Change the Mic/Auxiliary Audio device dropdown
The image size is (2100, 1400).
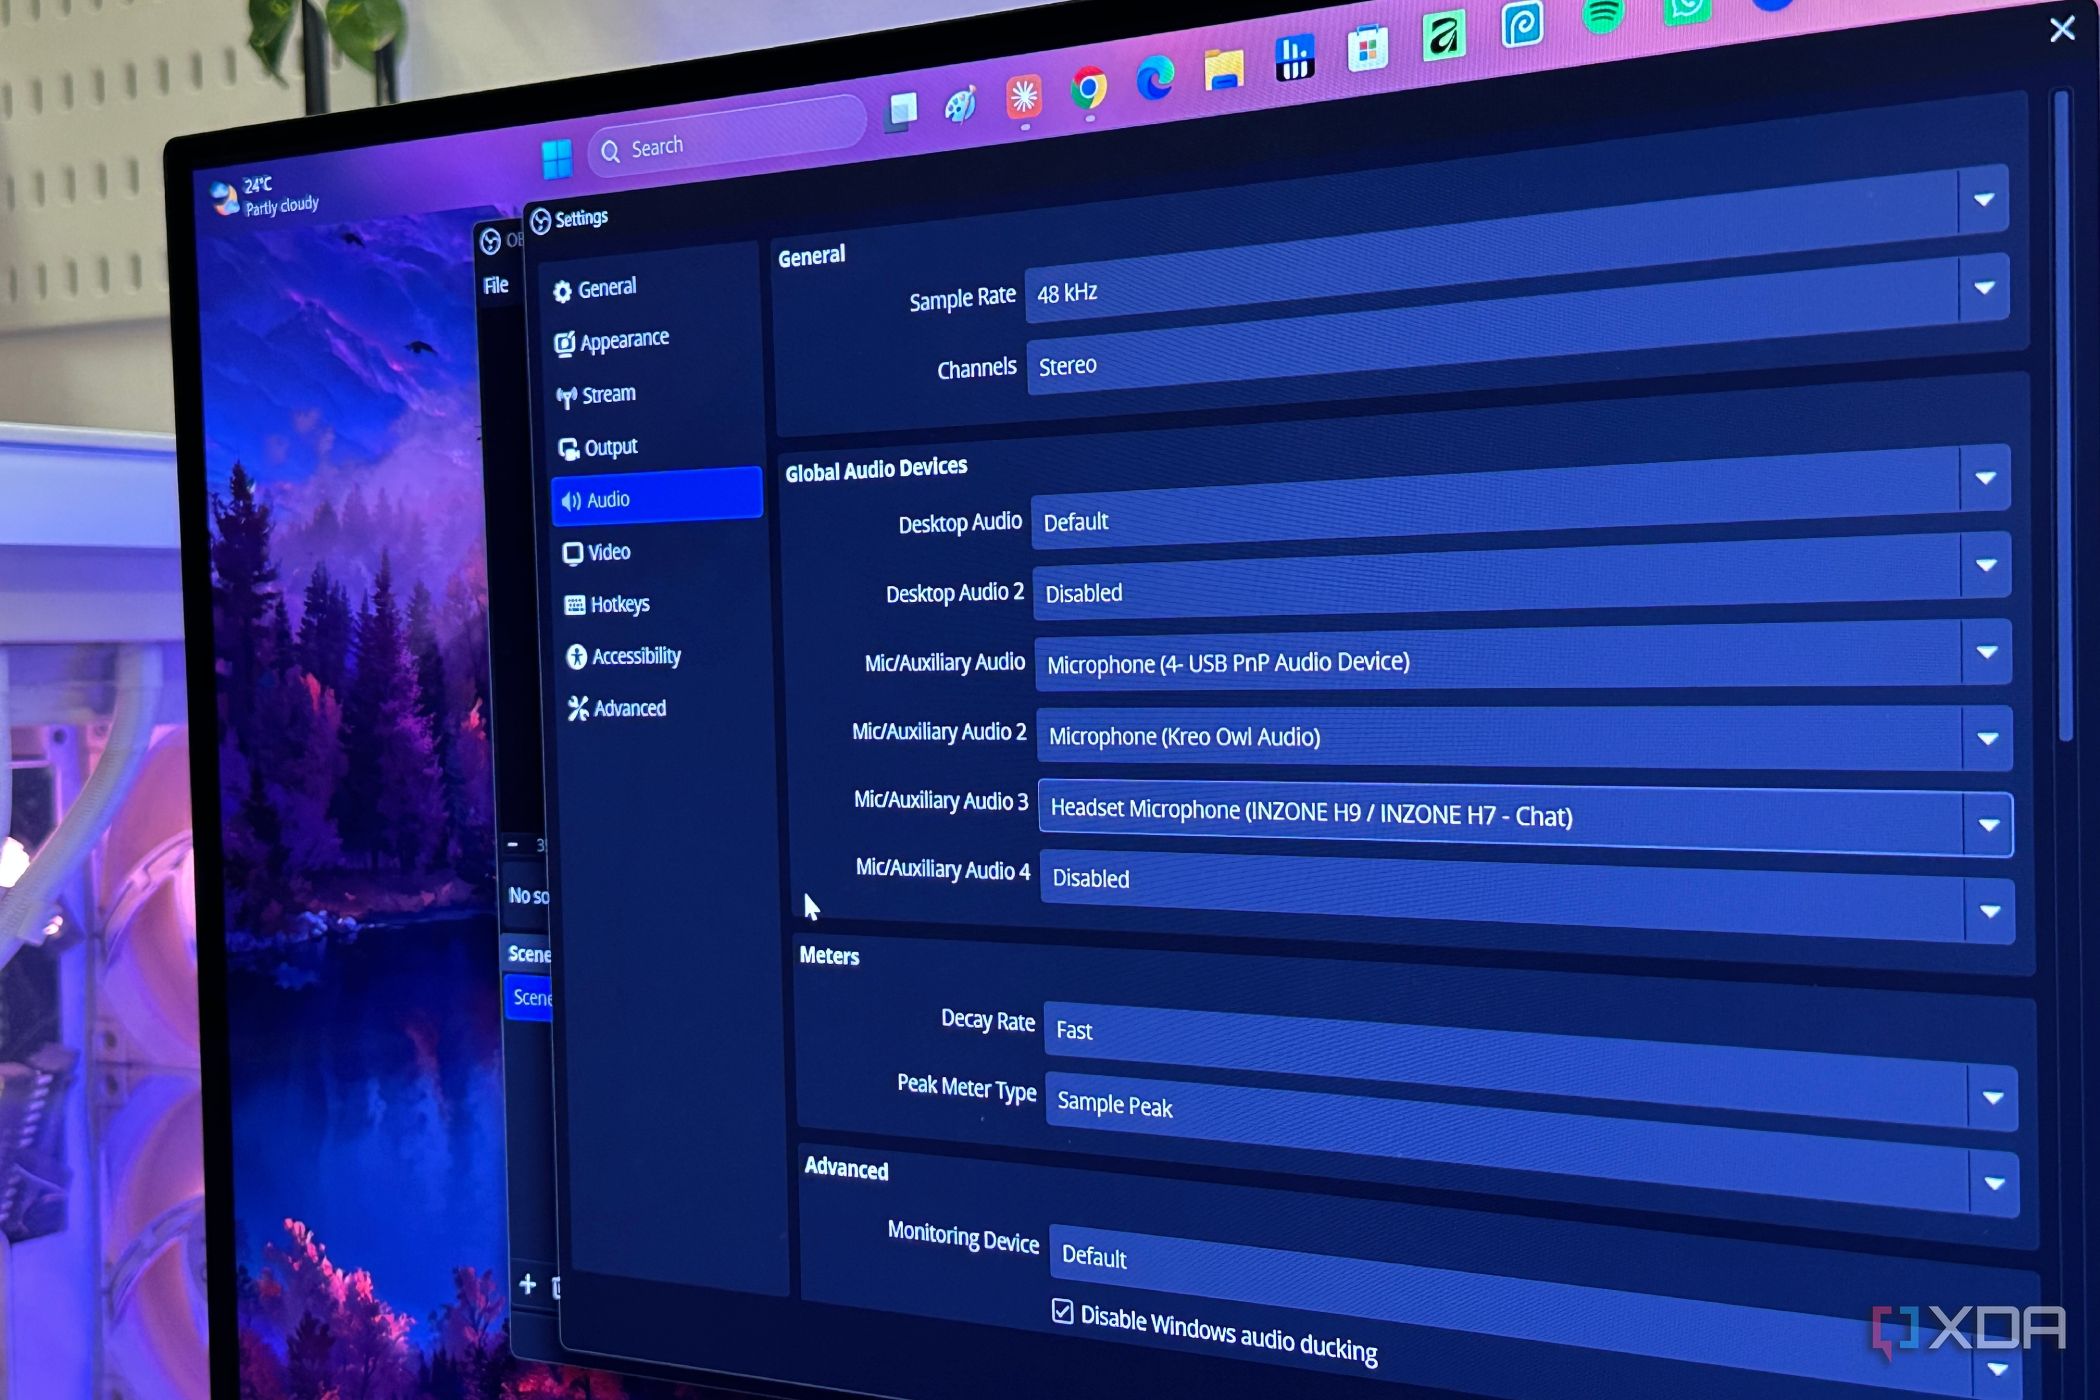point(1523,657)
